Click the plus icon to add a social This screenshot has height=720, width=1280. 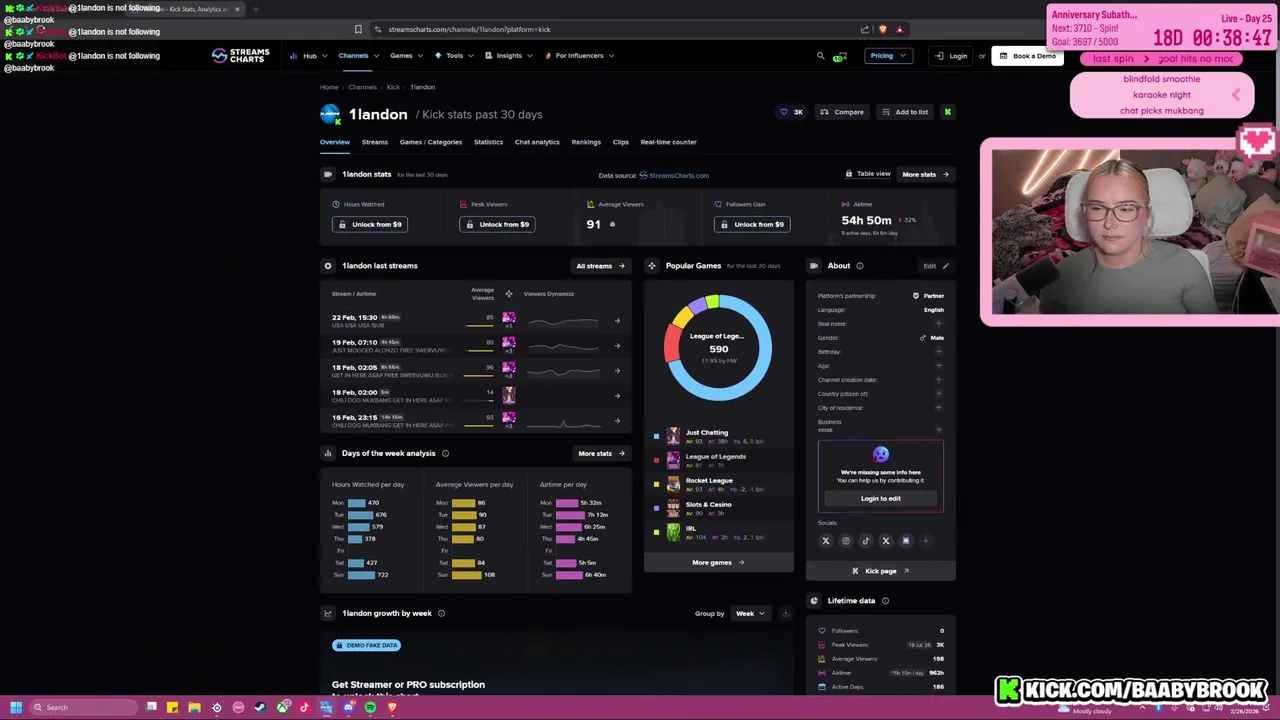pos(926,541)
